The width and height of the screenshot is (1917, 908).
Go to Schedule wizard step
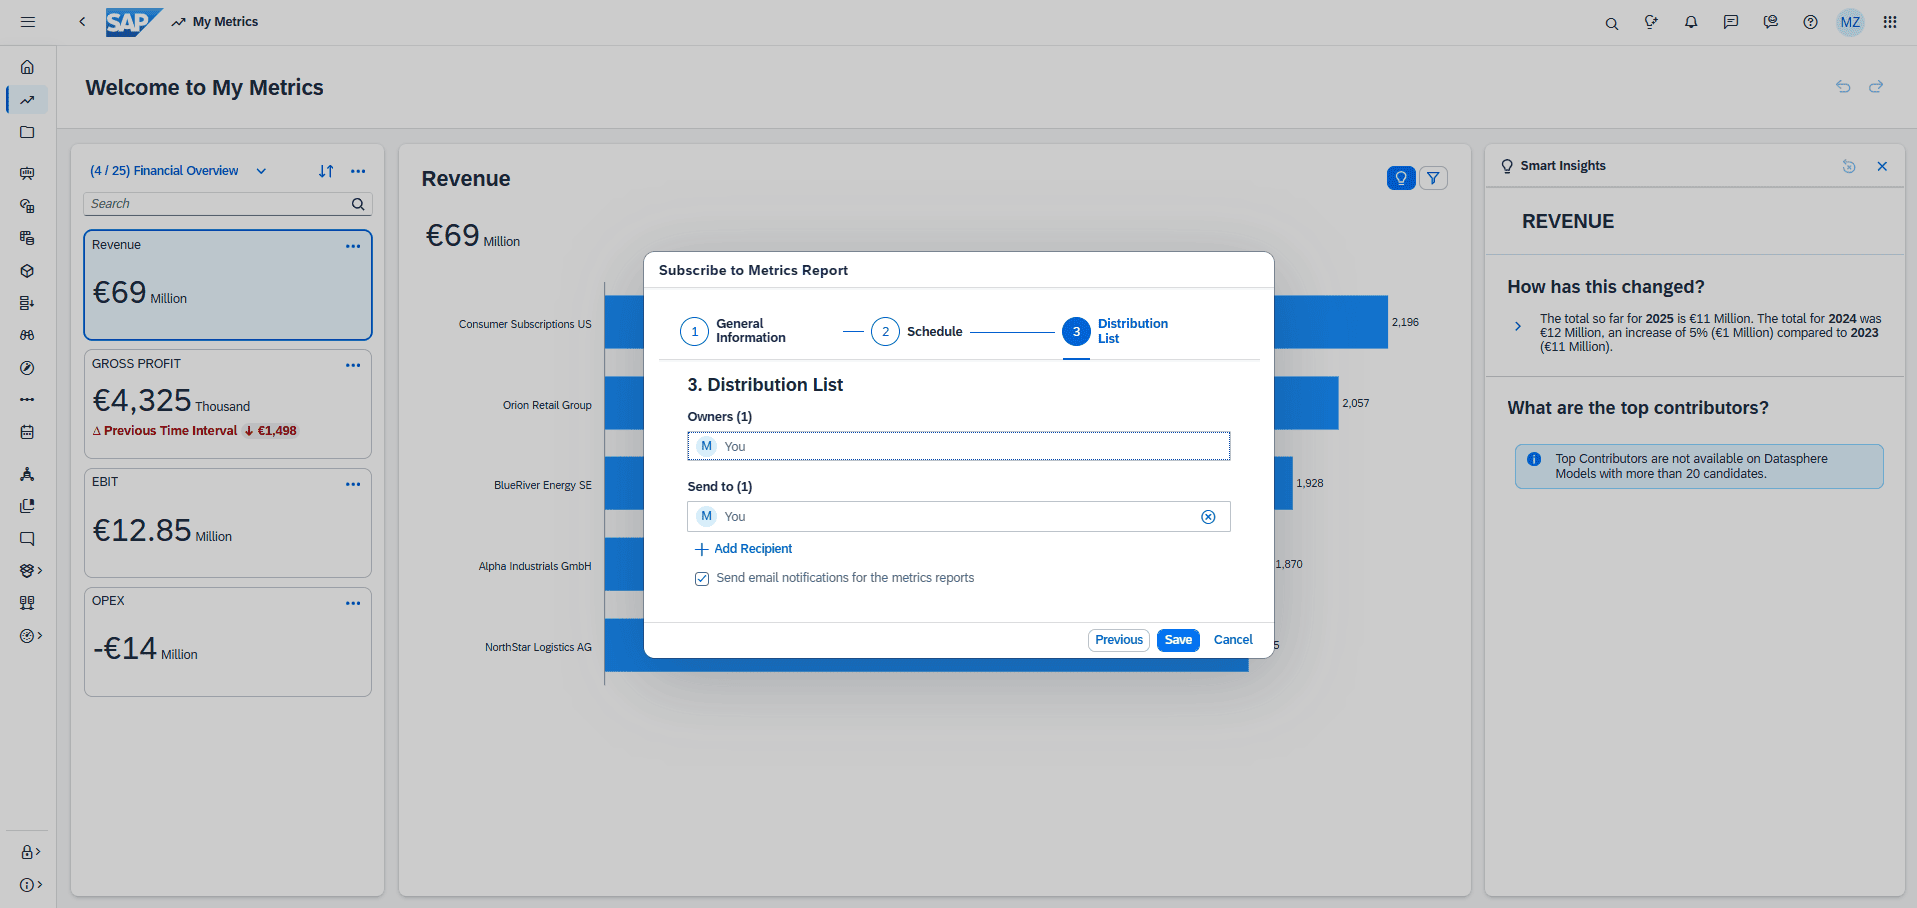point(885,331)
